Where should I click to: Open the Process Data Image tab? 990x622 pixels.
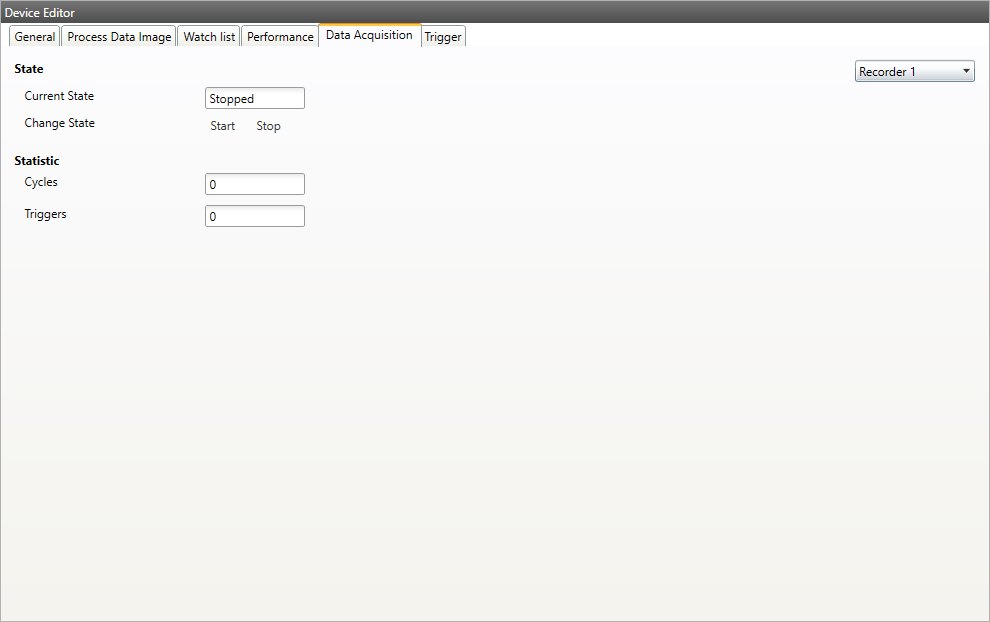[118, 36]
